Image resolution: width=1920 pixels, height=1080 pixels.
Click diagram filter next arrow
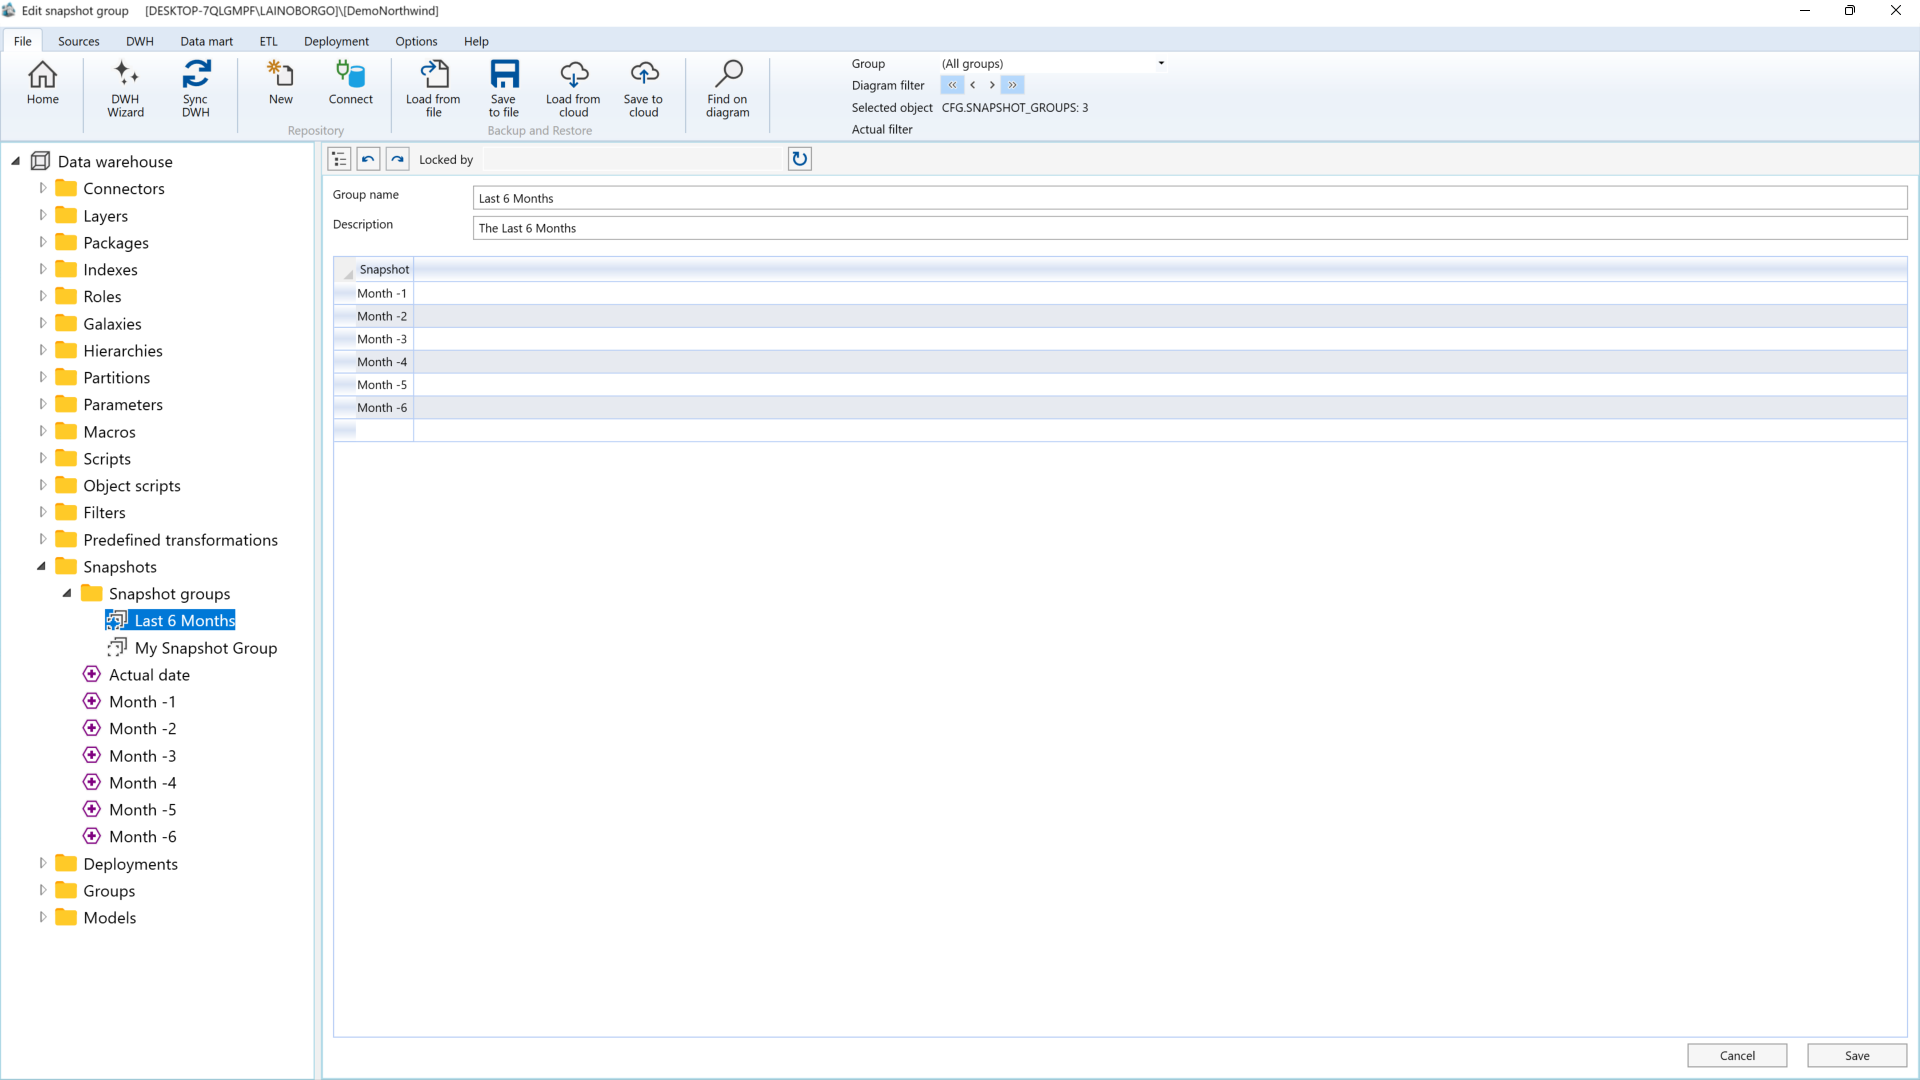pos(992,85)
